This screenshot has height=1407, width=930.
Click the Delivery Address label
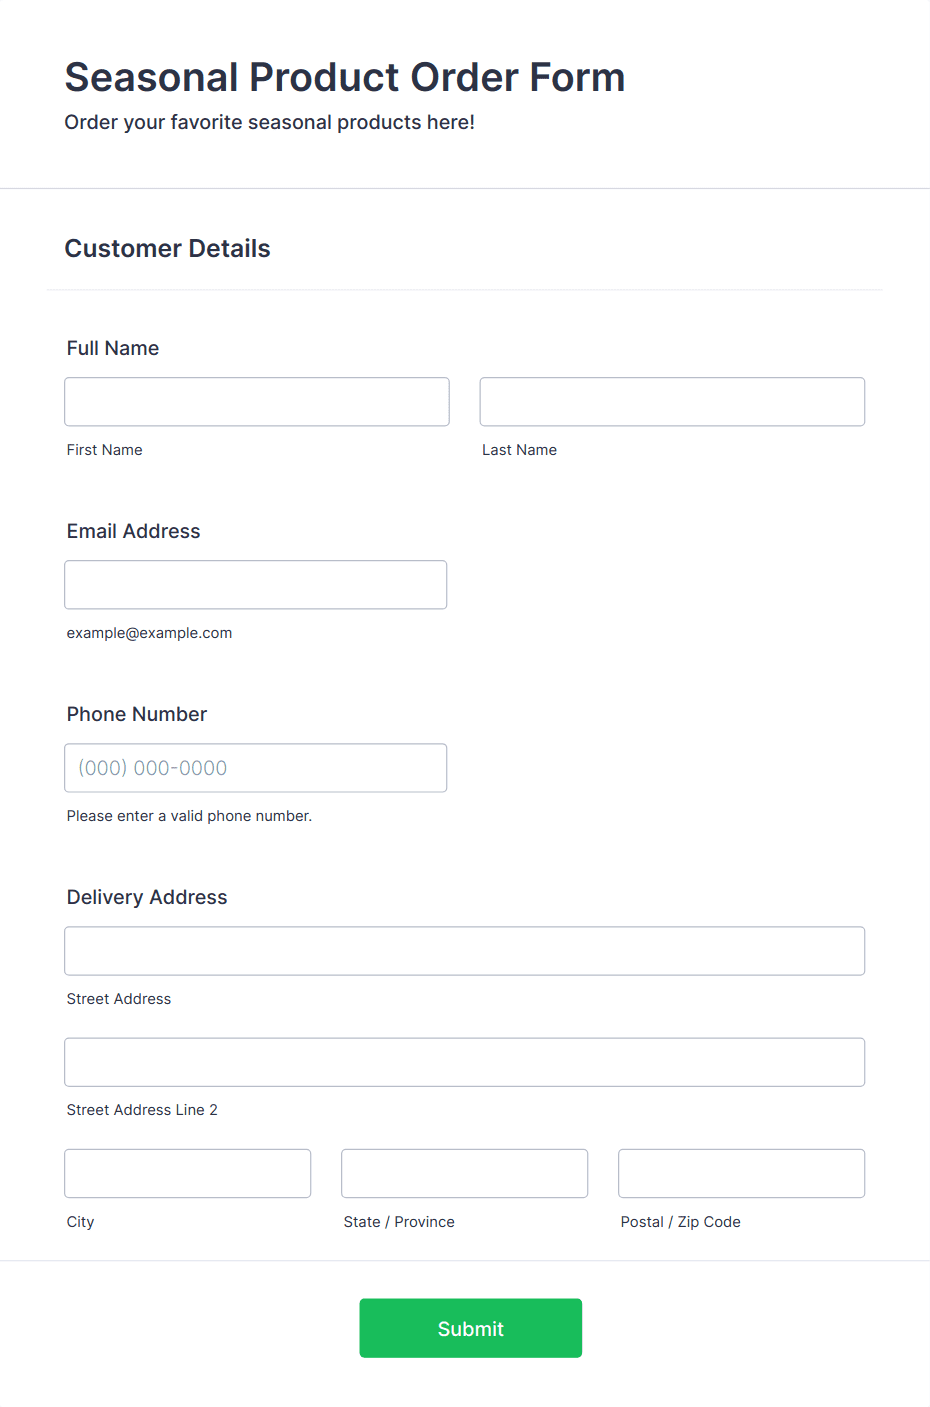click(x=147, y=897)
